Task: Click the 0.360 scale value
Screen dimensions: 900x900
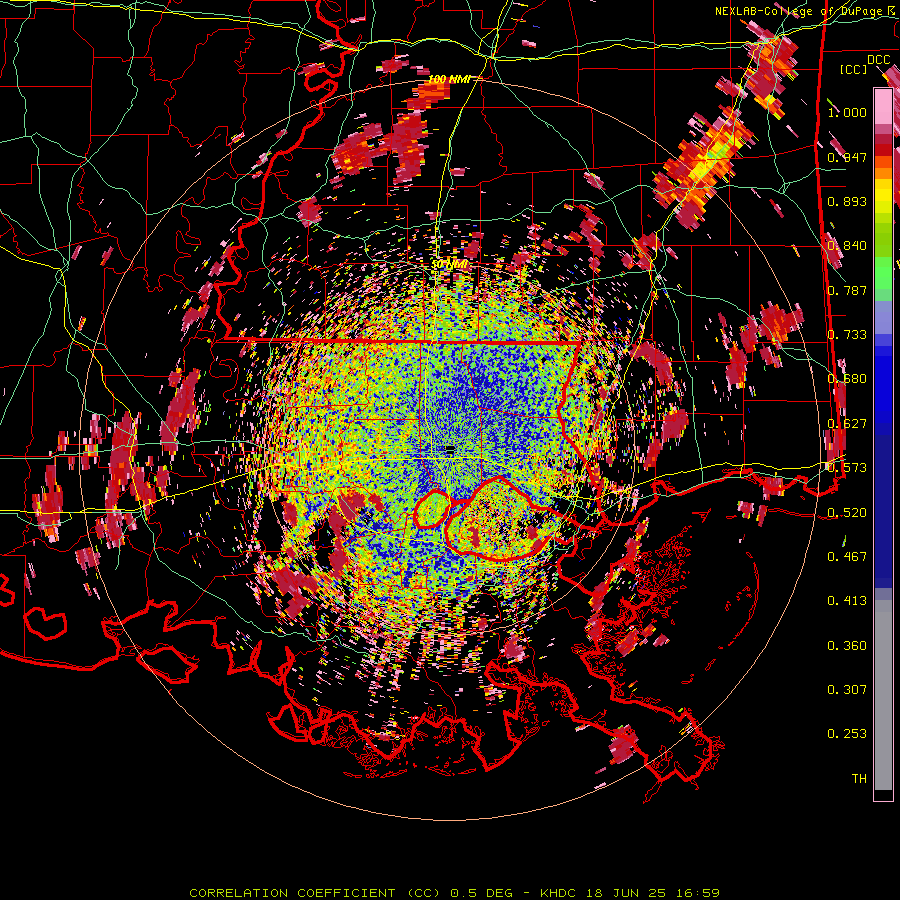Action: [847, 646]
